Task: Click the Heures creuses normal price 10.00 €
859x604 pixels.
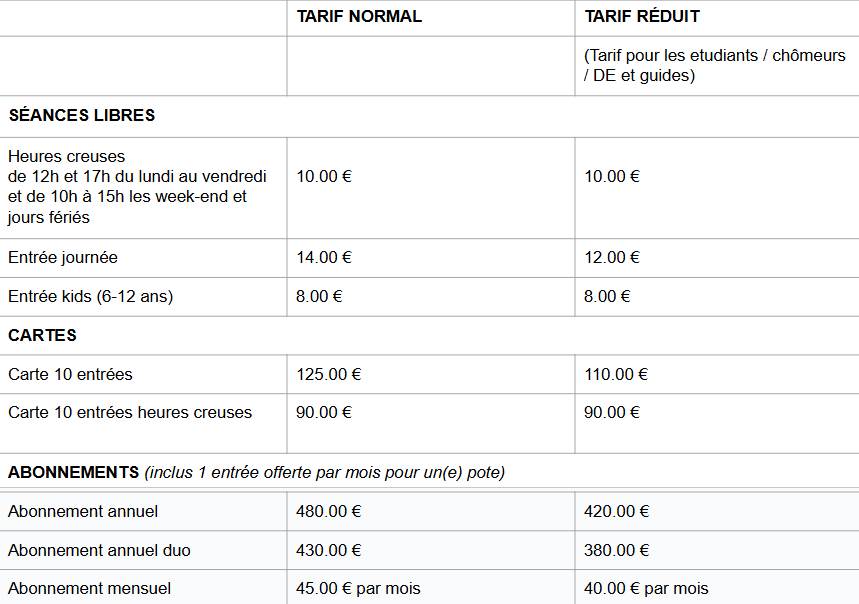Action: [x=324, y=176]
